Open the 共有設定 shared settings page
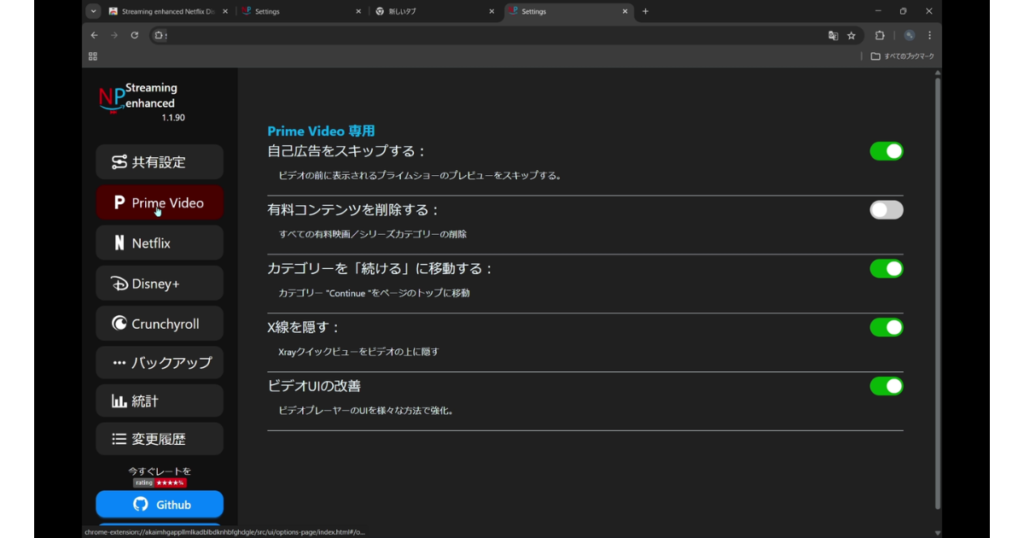 159,162
